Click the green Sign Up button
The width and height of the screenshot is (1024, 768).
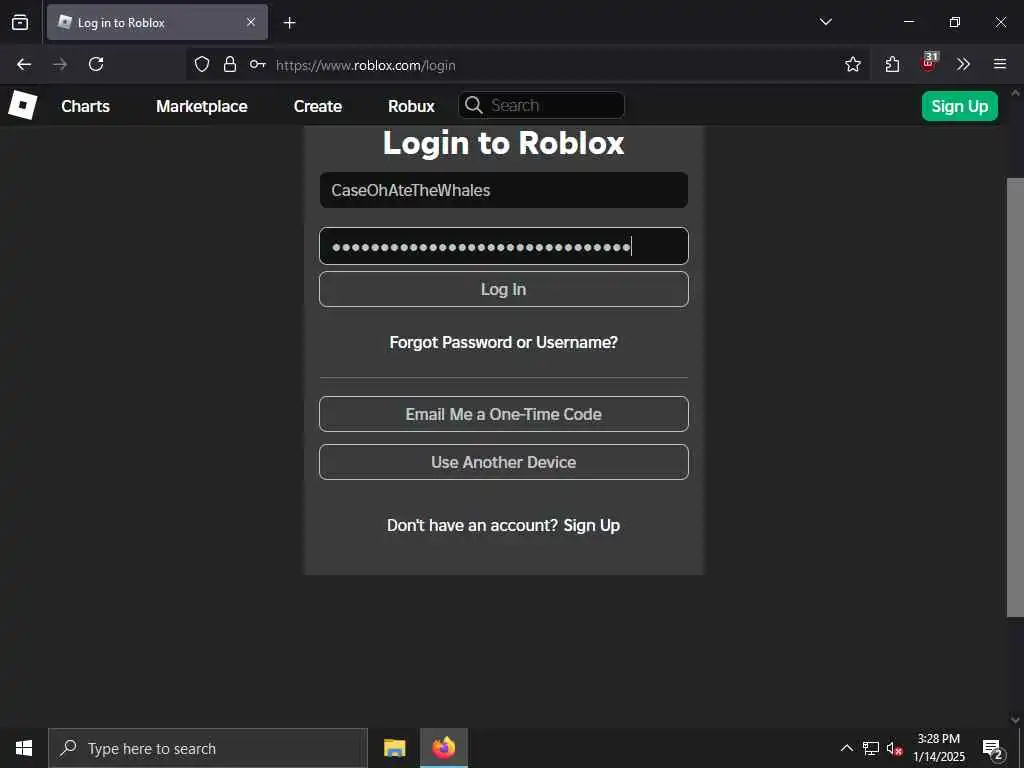[x=959, y=106]
